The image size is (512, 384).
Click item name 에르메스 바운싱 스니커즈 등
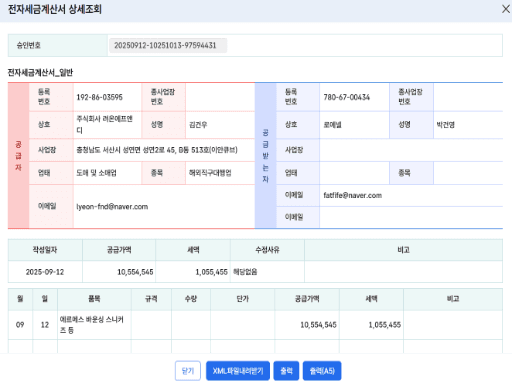(x=92, y=325)
